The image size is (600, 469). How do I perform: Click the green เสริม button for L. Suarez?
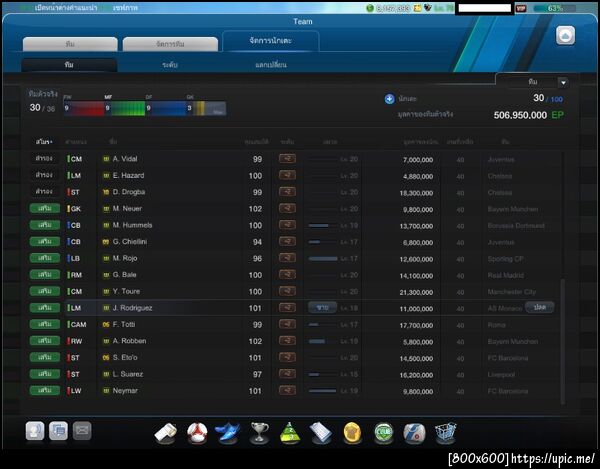pyautogui.click(x=45, y=374)
